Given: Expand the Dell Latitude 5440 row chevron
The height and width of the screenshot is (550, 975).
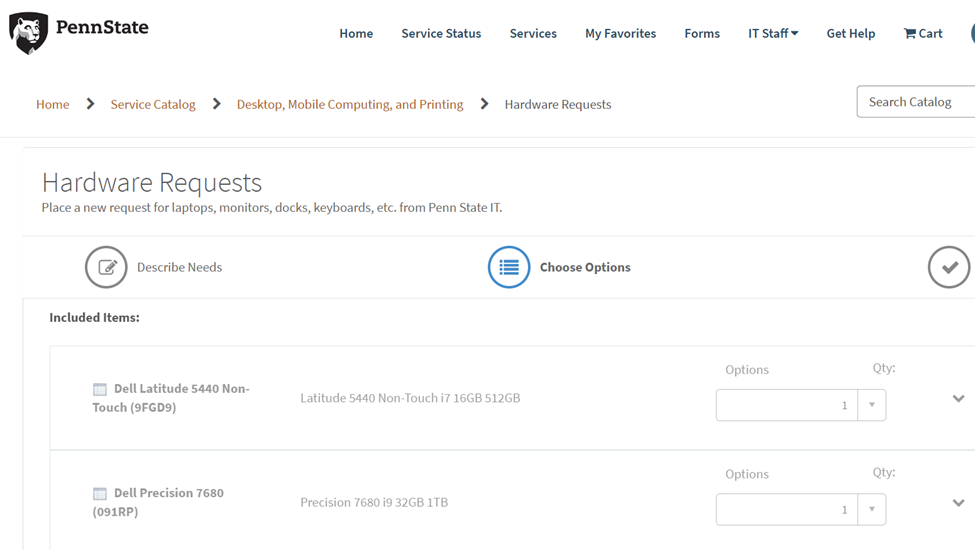Looking at the screenshot, I should [958, 398].
